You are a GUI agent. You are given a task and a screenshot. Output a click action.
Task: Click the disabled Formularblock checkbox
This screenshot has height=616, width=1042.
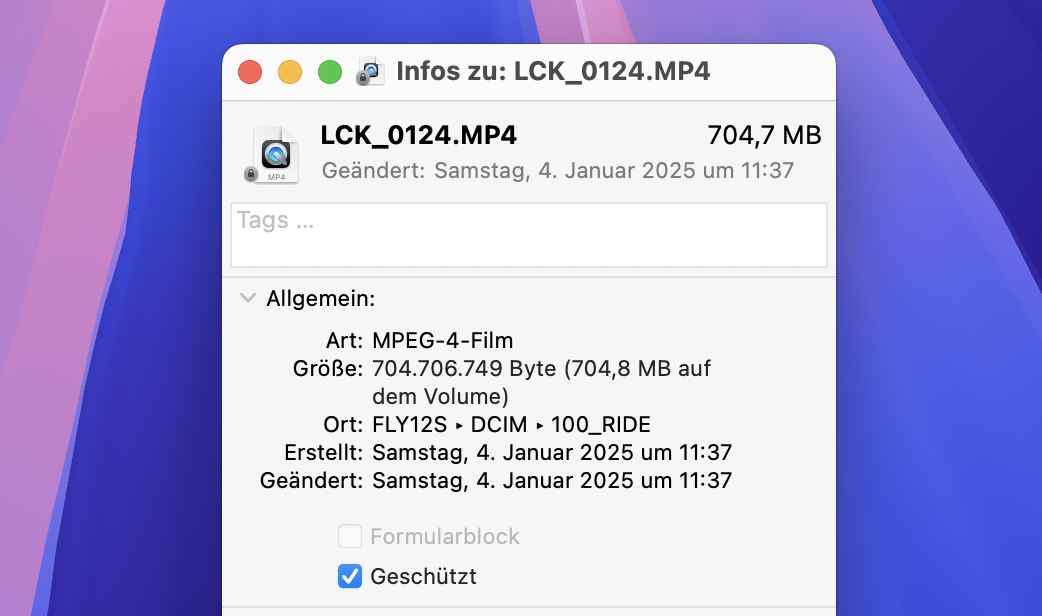coord(350,536)
